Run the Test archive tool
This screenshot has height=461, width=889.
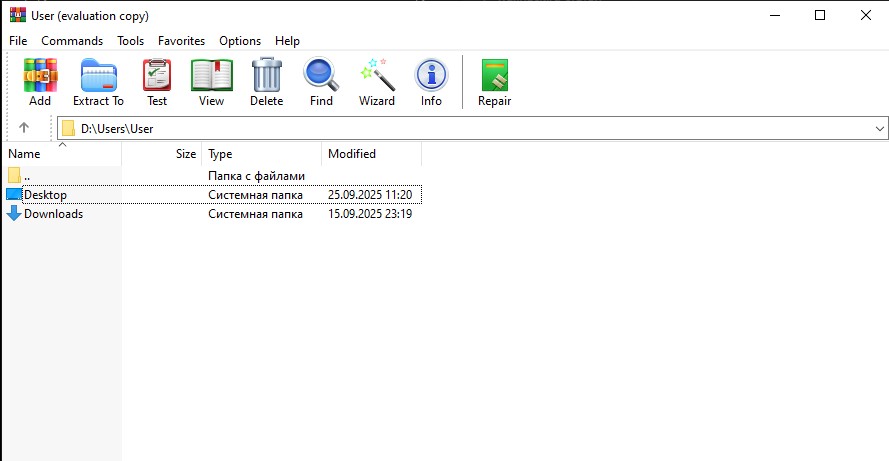157,82
